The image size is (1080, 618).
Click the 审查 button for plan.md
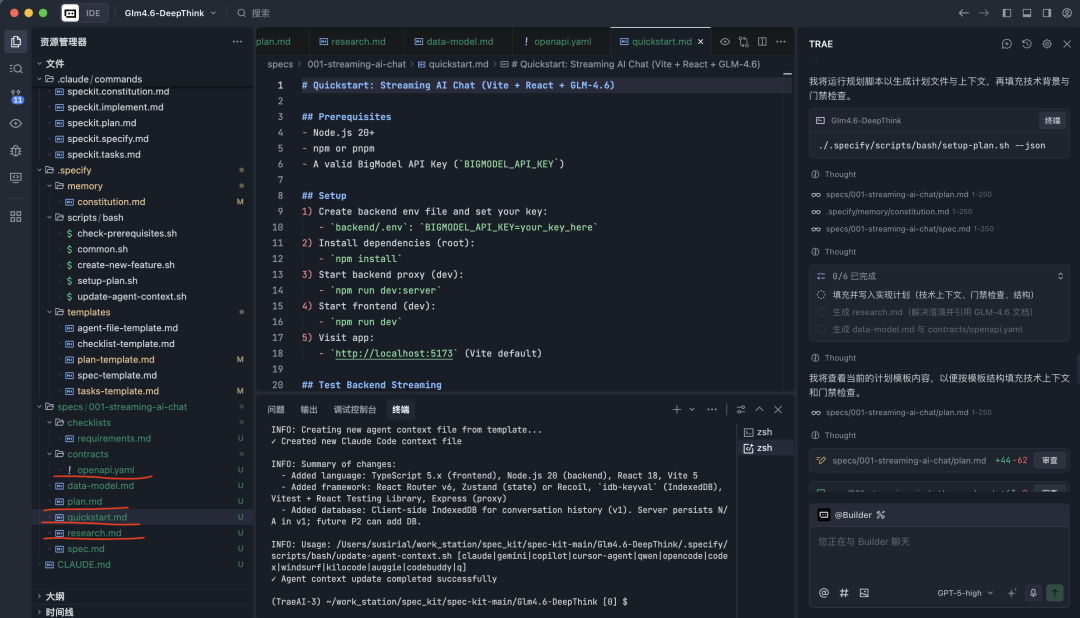tap(1049, 460)
